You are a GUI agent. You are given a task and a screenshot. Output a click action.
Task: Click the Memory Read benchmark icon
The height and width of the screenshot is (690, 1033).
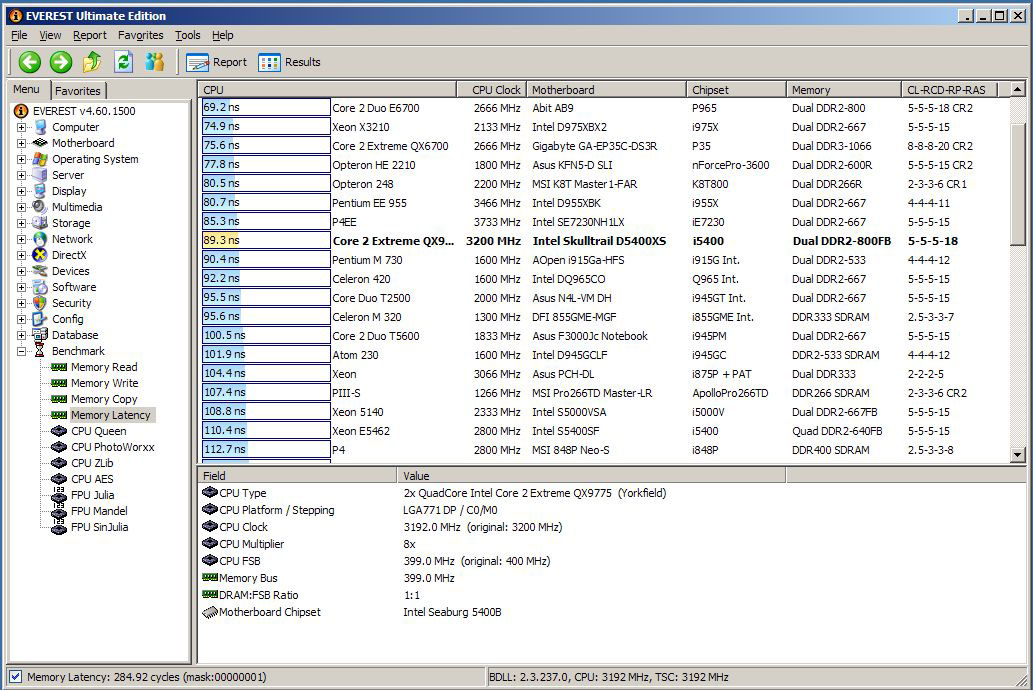(x=59, y=367)
